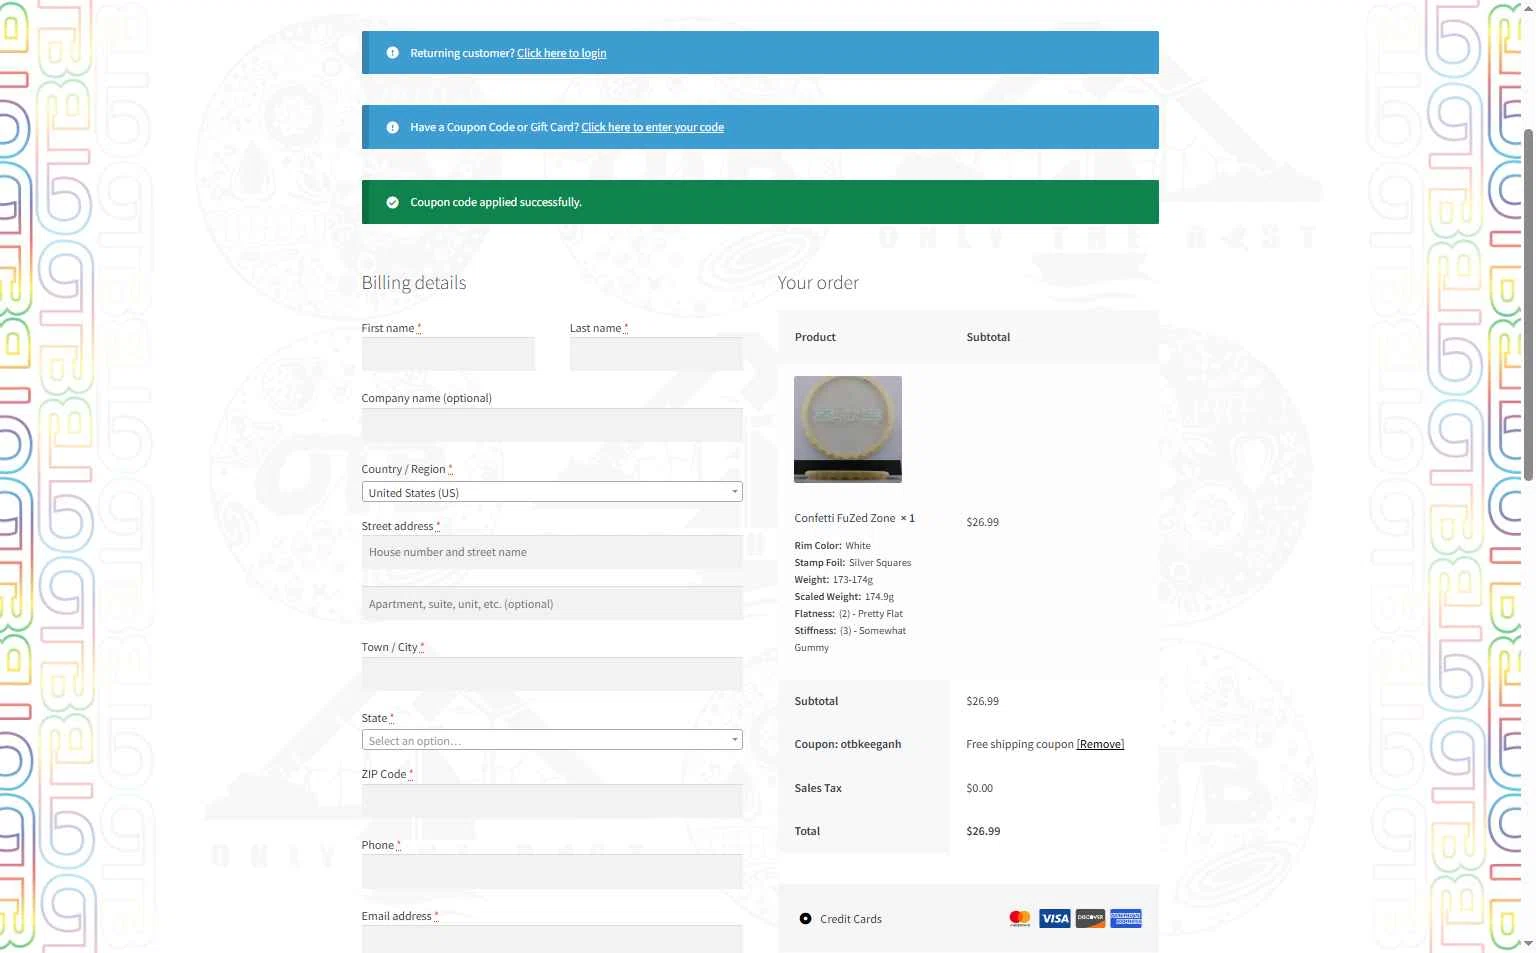1536x953 pixels.
Task: Click the 'Total' row label
Action: (x=807, y=831)
